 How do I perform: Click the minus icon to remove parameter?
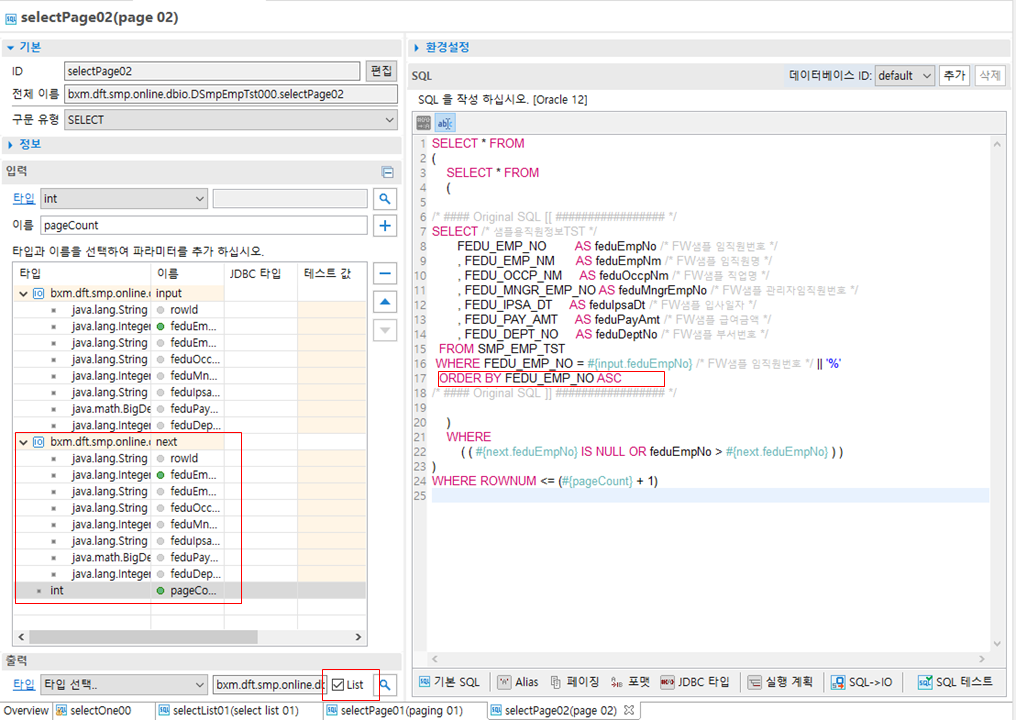pos(385,274)
